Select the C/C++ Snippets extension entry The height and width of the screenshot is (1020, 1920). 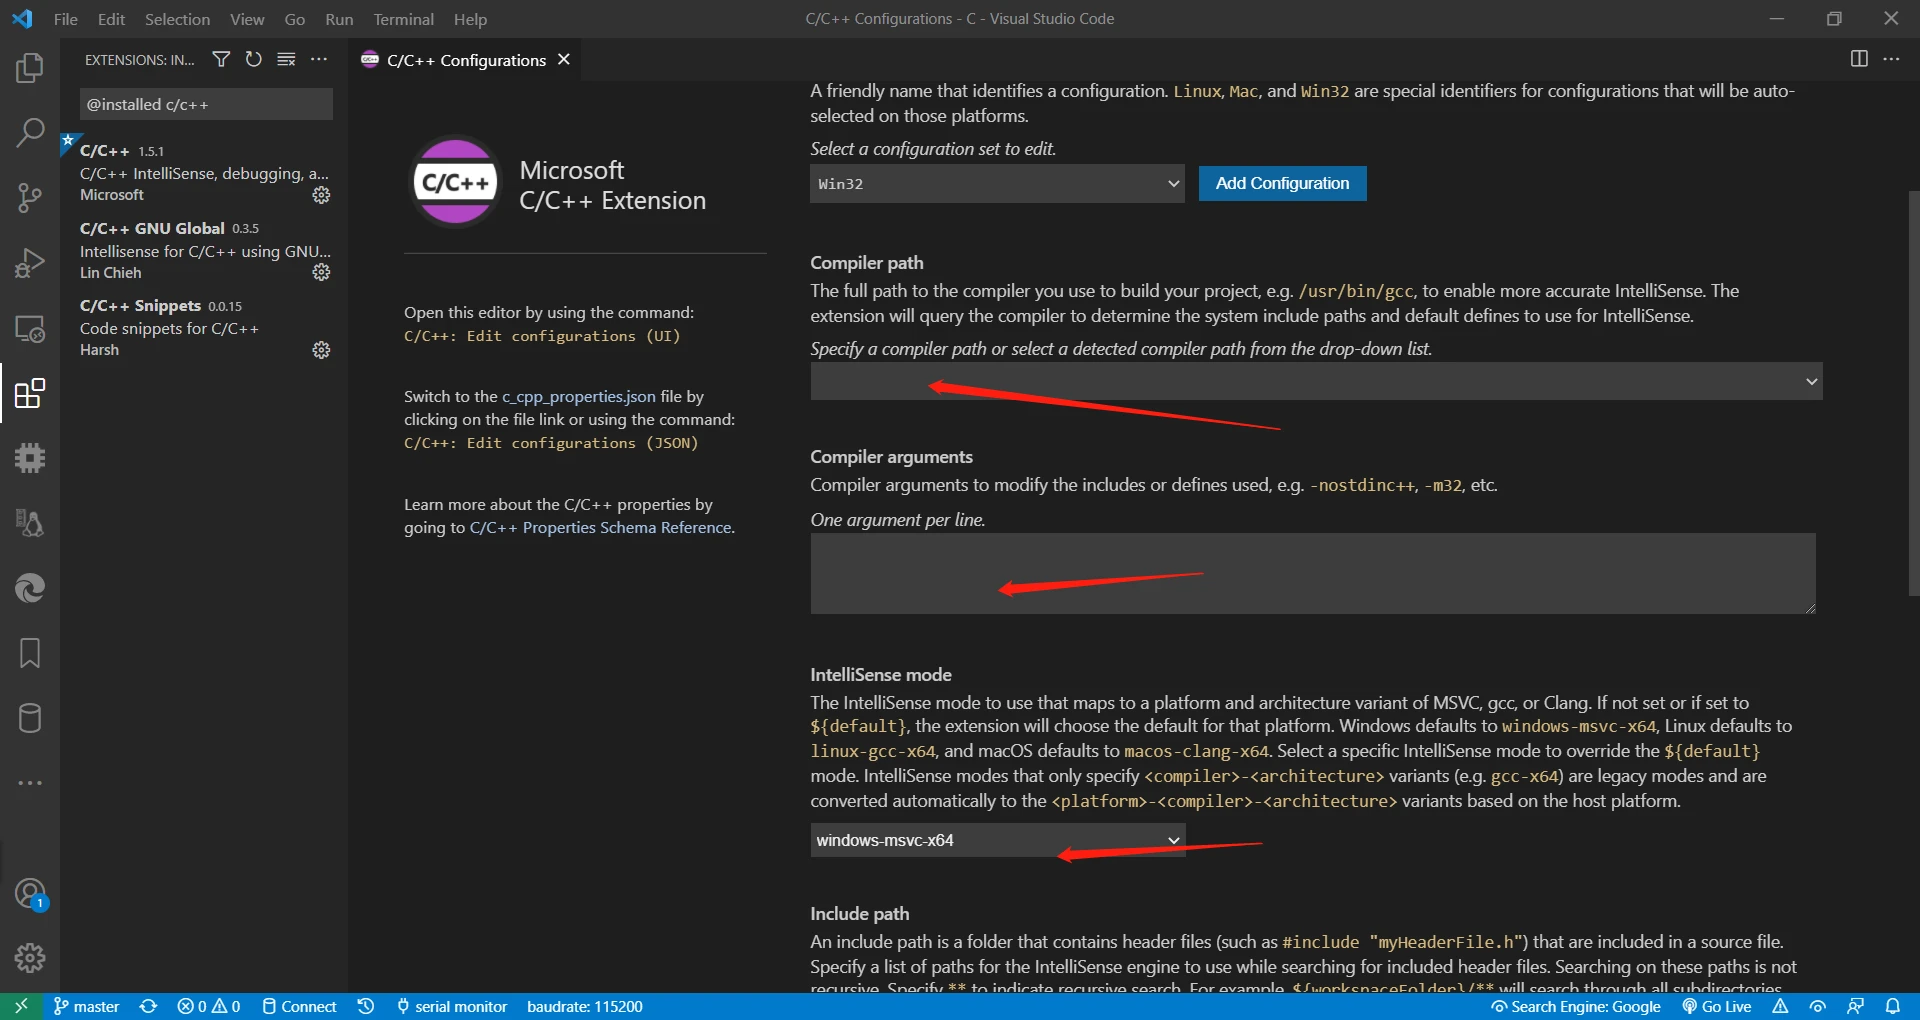[x=203, y=327]
